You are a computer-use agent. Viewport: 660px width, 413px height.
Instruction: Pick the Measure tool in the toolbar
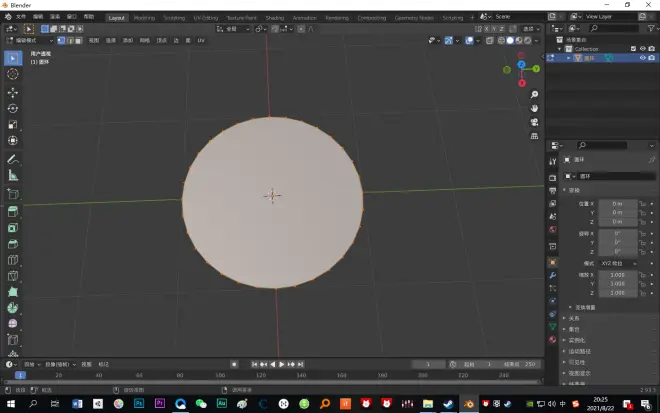13,176
